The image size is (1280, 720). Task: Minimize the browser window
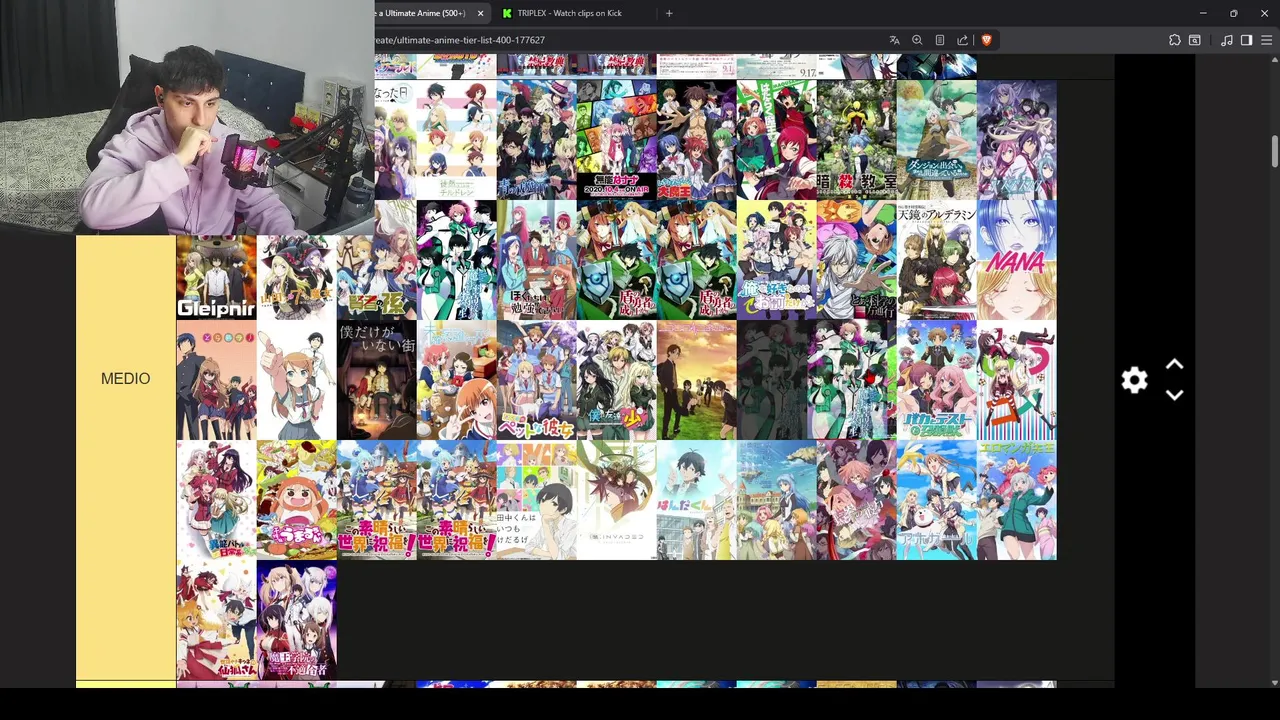pos(1202,13)
